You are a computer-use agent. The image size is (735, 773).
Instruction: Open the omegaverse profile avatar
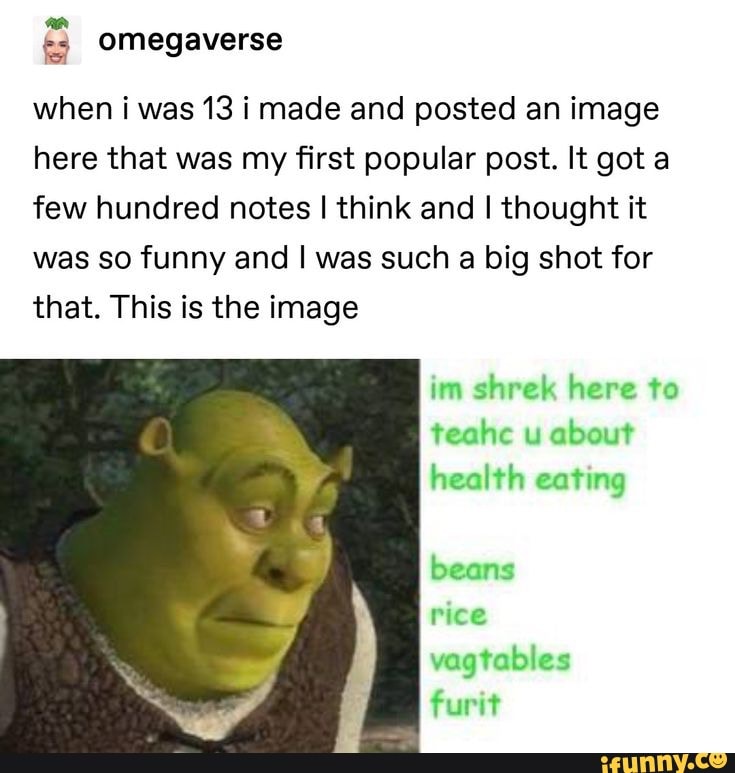point(57,40)
